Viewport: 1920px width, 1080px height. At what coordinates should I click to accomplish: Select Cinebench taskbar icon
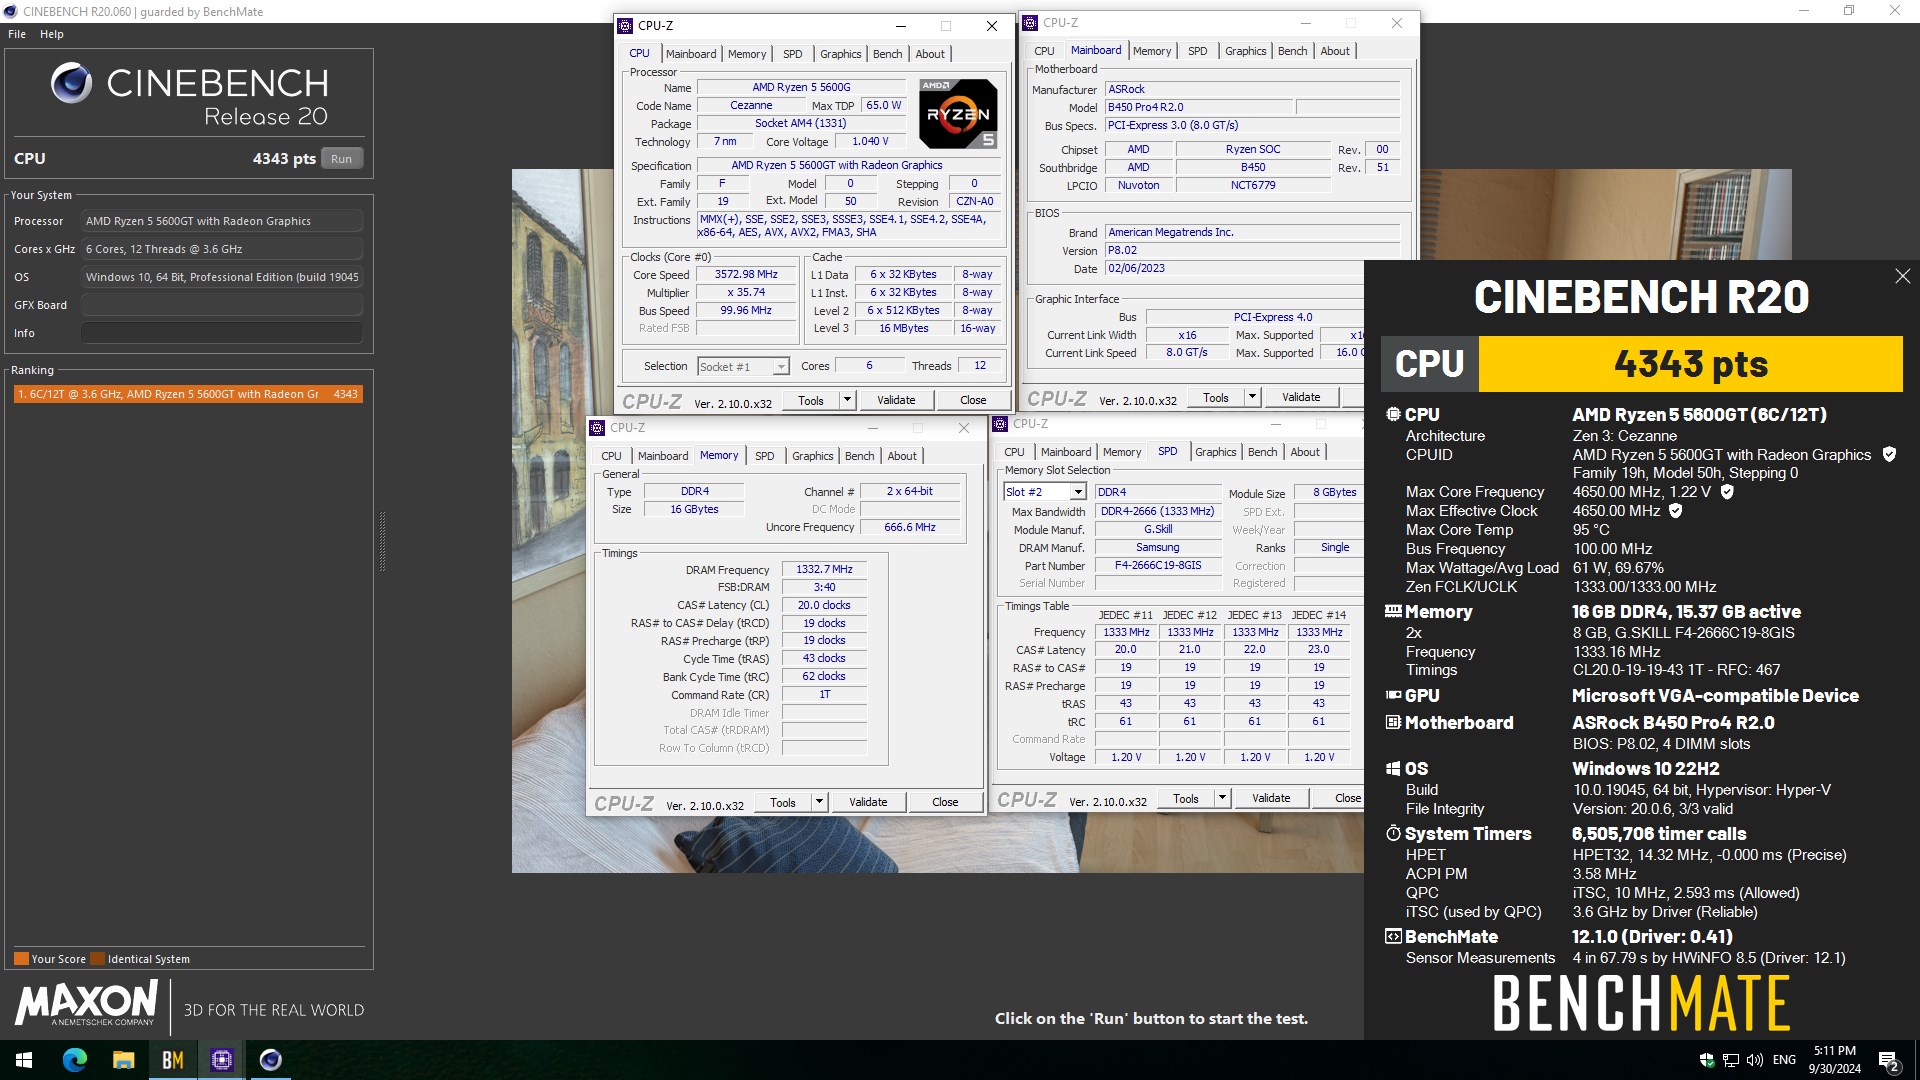tap(270, 1060)
